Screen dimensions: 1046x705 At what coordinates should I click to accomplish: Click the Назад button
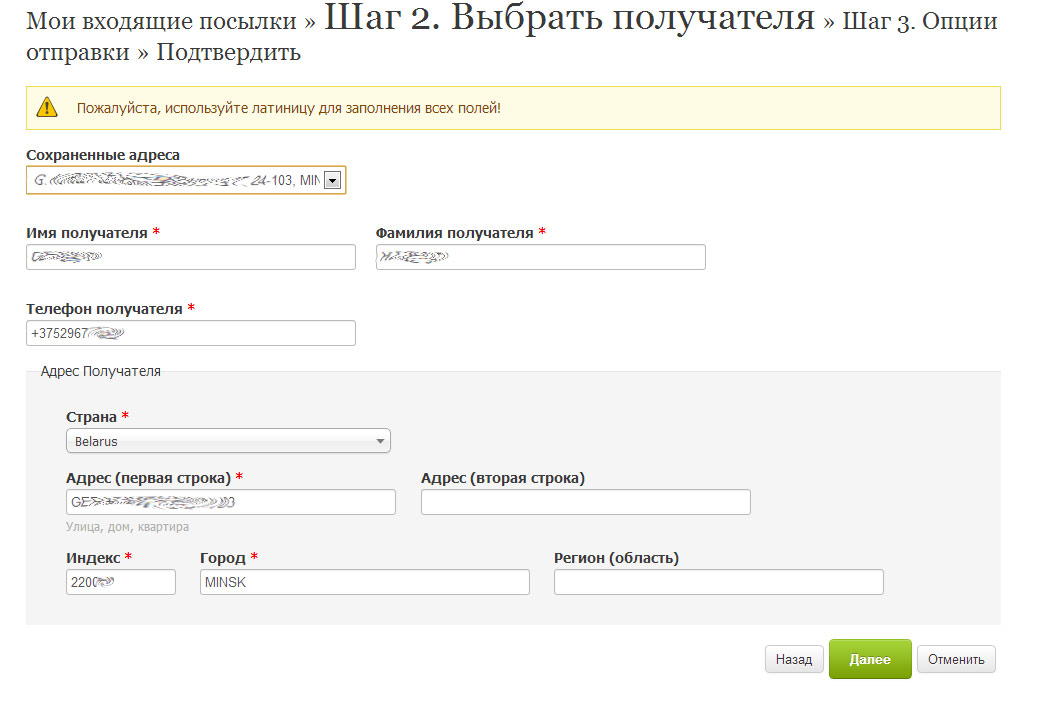tap(794, 660)
